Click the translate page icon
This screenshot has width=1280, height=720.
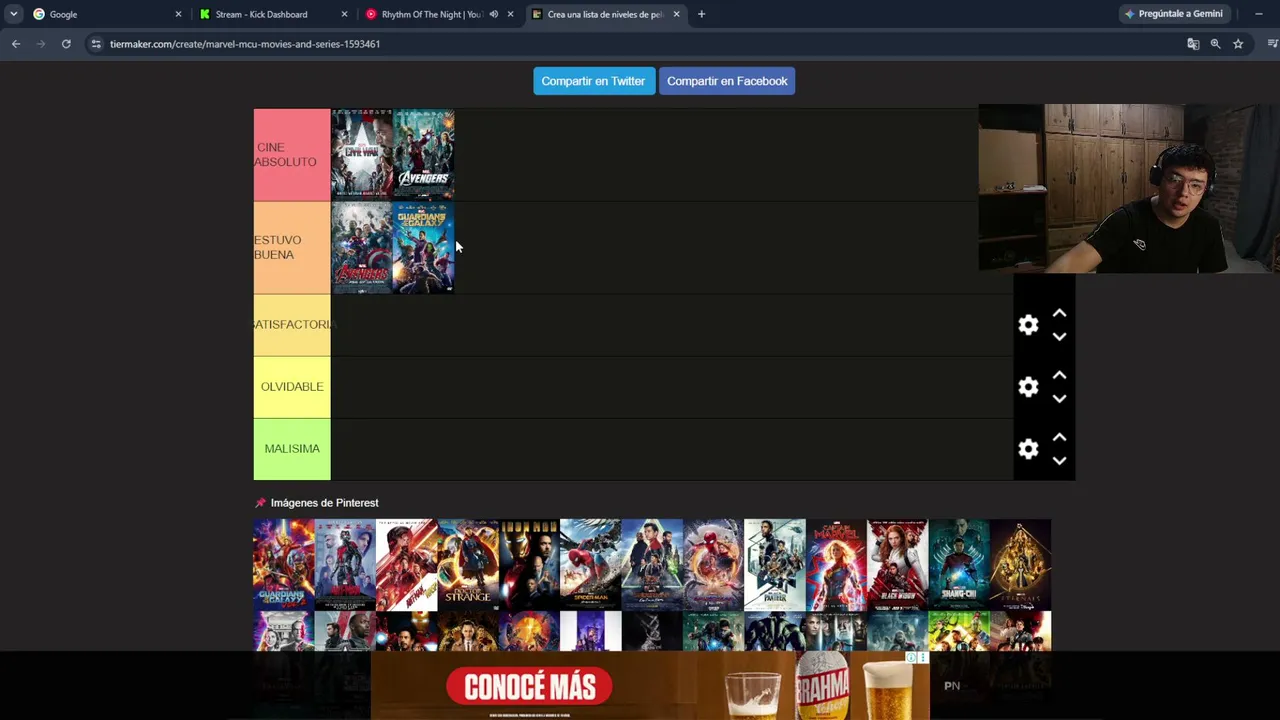(x=1193, y=44)
